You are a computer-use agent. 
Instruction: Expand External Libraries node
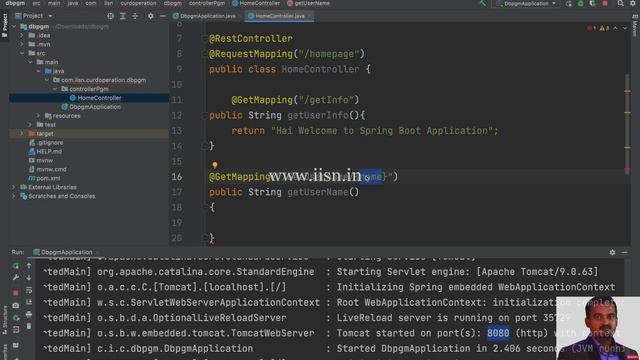[14, 188]
